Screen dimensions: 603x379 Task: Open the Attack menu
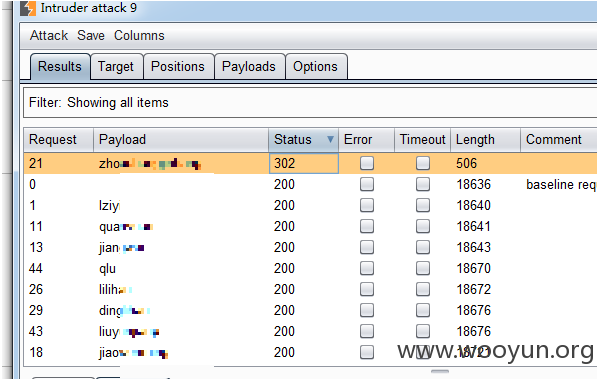tap(49, 35)
